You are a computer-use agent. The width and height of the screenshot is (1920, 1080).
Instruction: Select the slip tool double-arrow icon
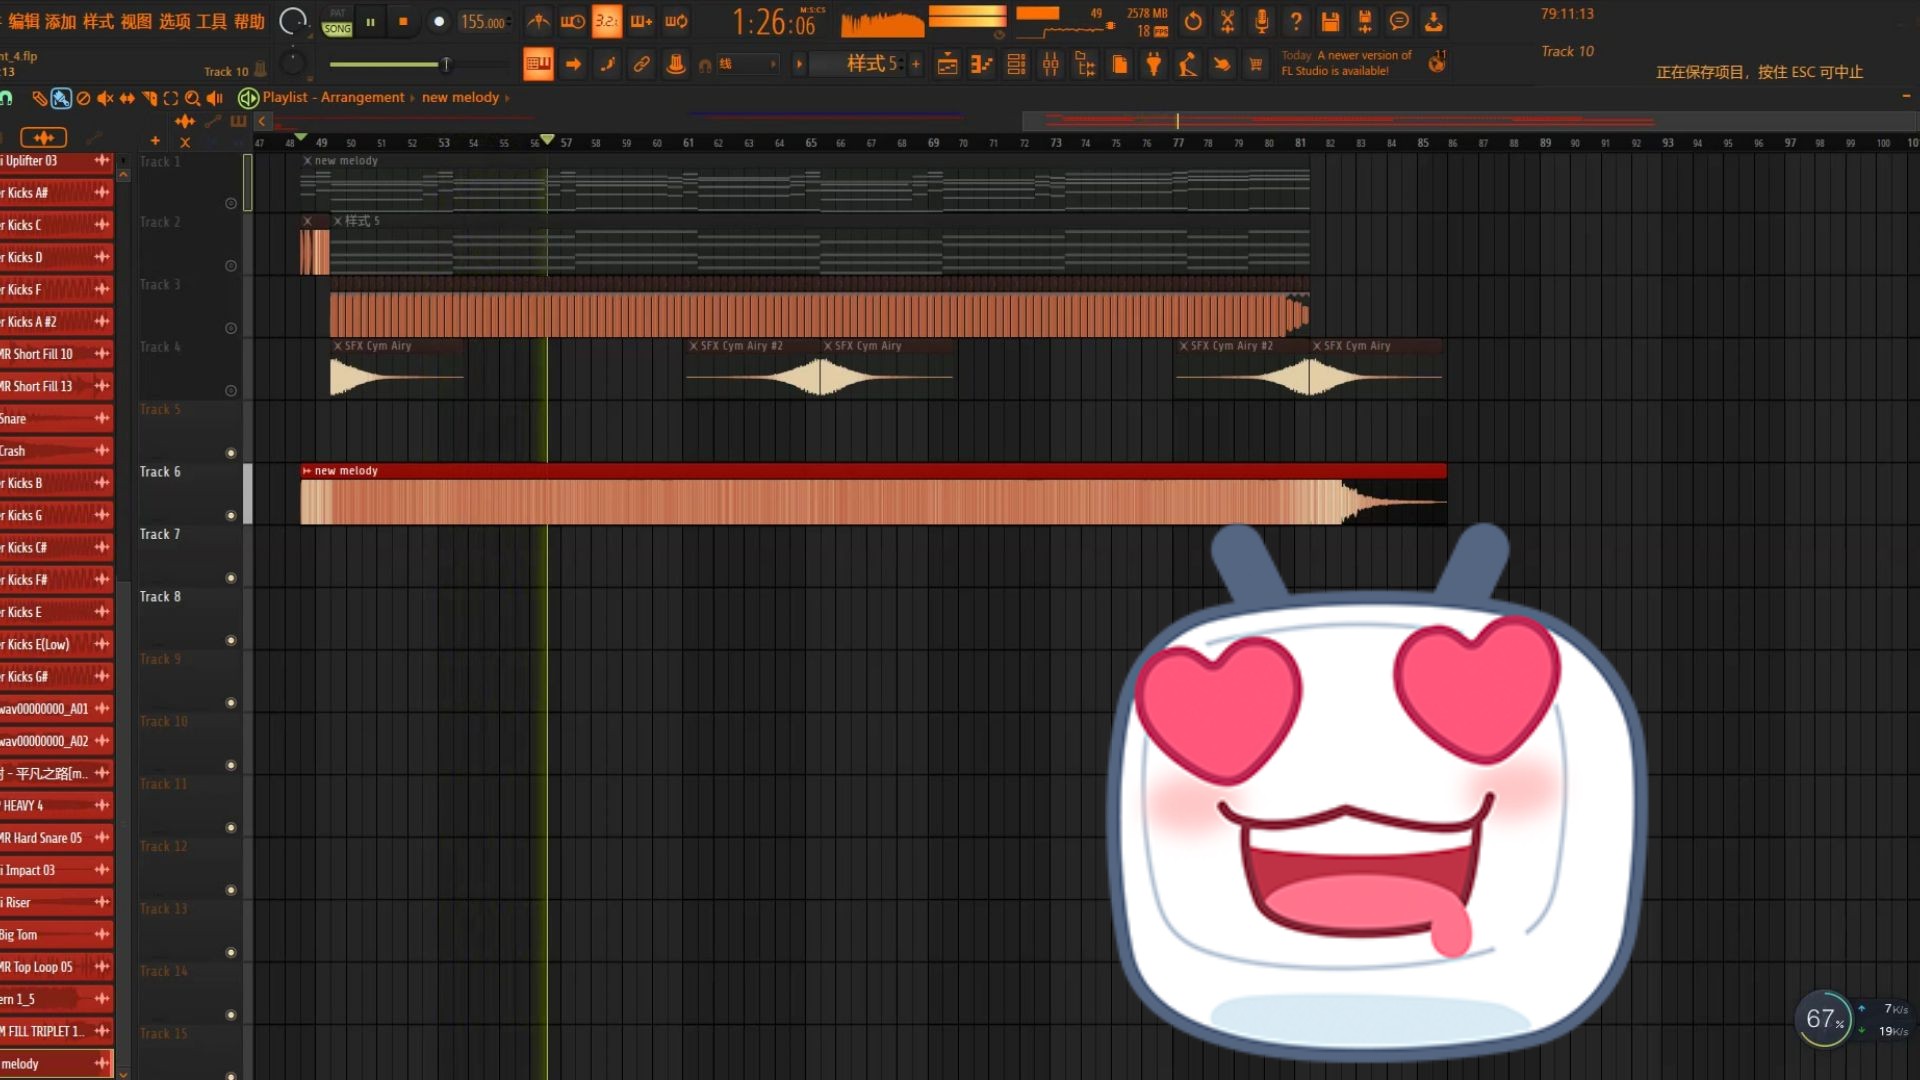[127, 98]
